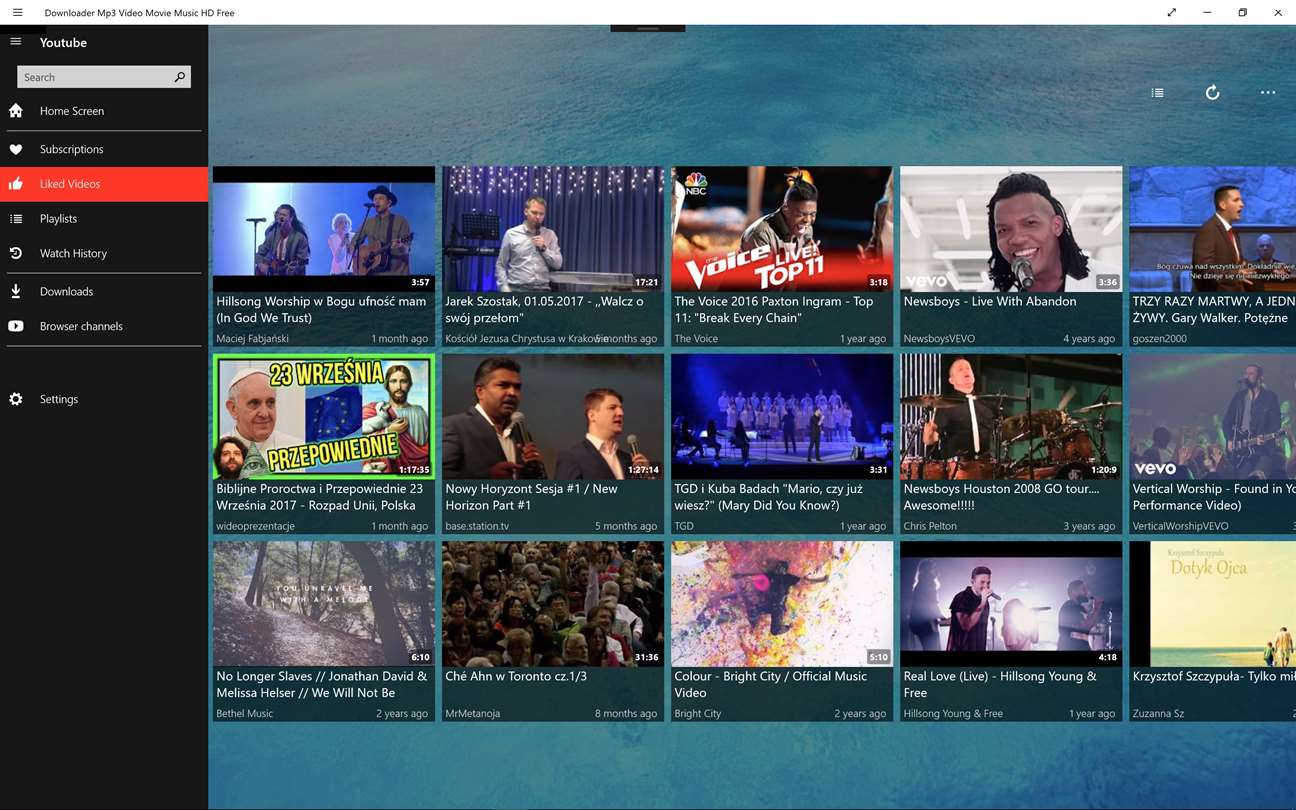Click the Downloads arrow icon
Screen dimensions: 1296x810
pos(16,291)
